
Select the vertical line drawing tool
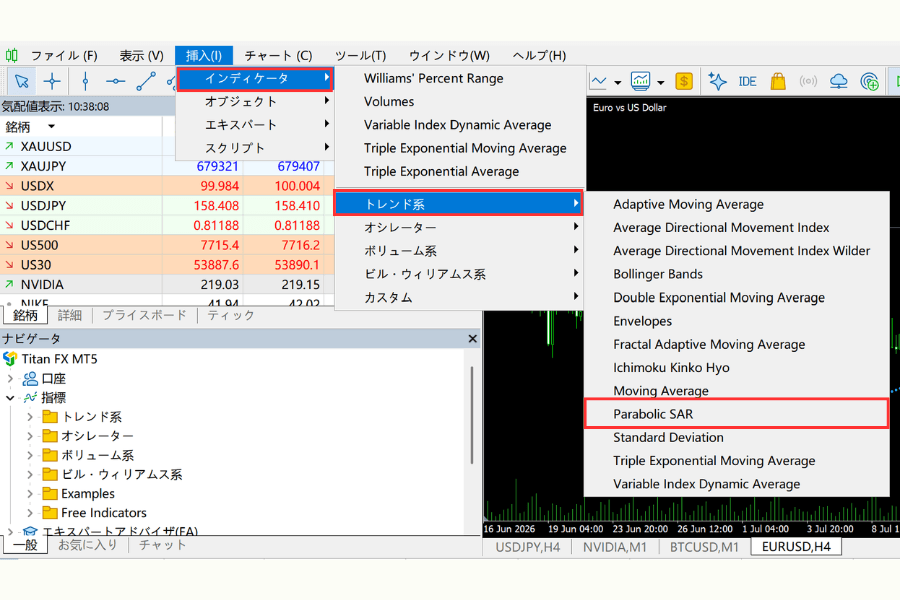click(x=86, y=82)
